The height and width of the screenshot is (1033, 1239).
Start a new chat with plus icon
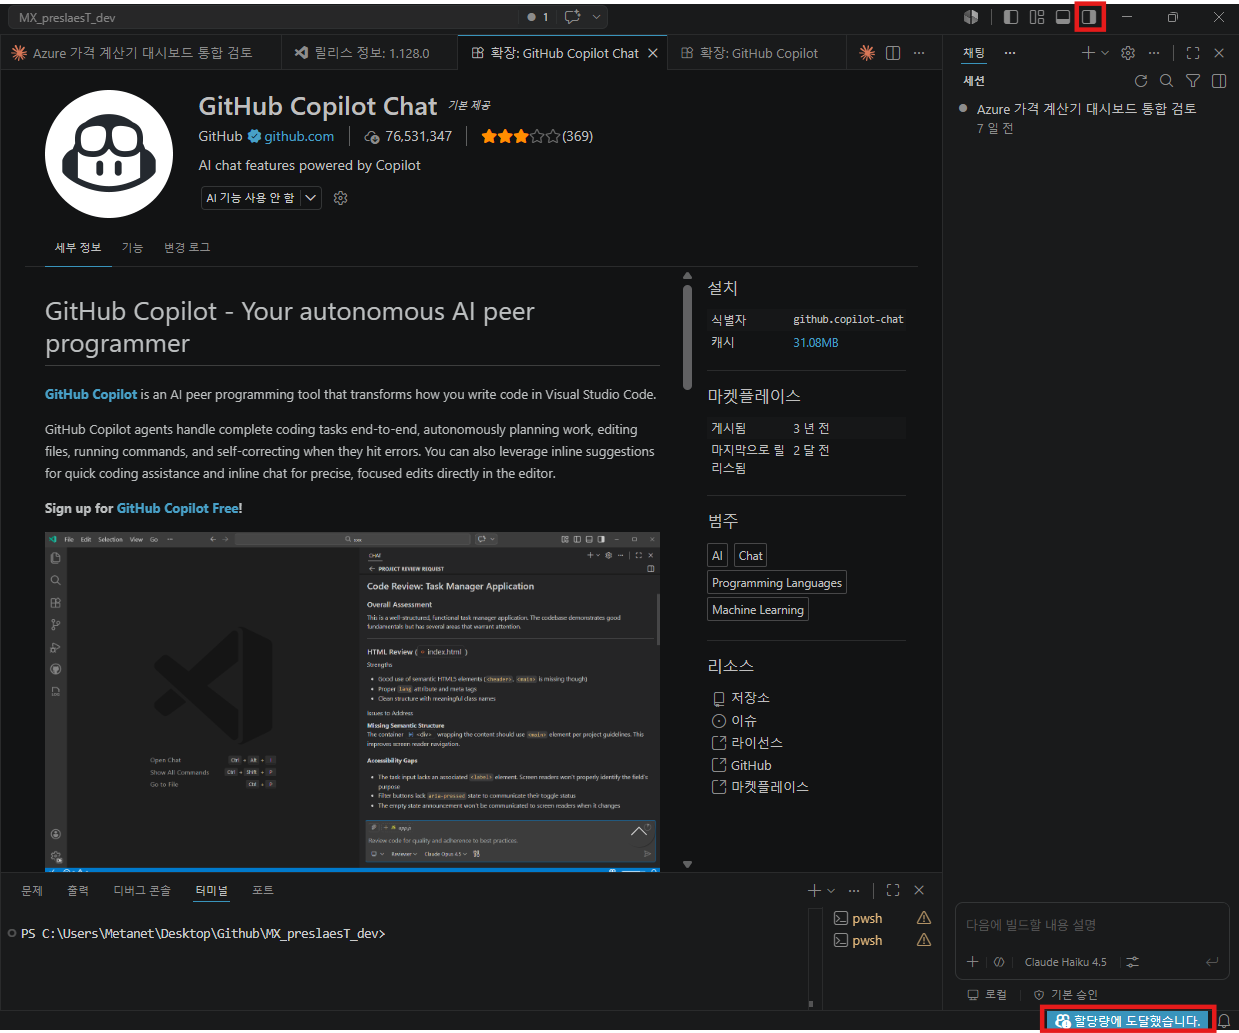coord(1088,53)
